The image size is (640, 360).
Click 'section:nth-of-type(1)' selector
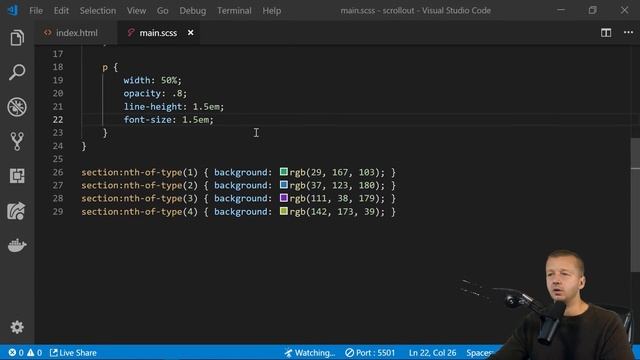point(139,172)
